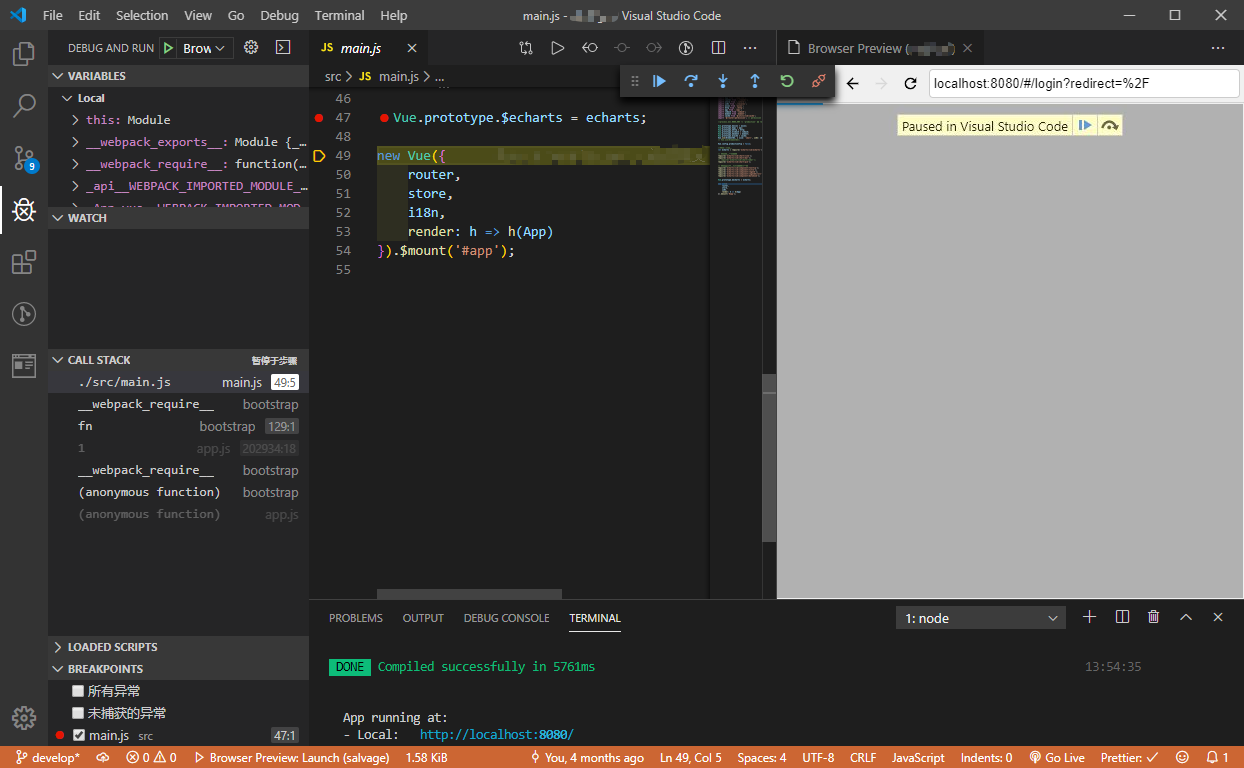Resume script from Paused in Visual Studio Code banner
The width and height of the screenshot is (1244, 768).
coord(1085,126)
